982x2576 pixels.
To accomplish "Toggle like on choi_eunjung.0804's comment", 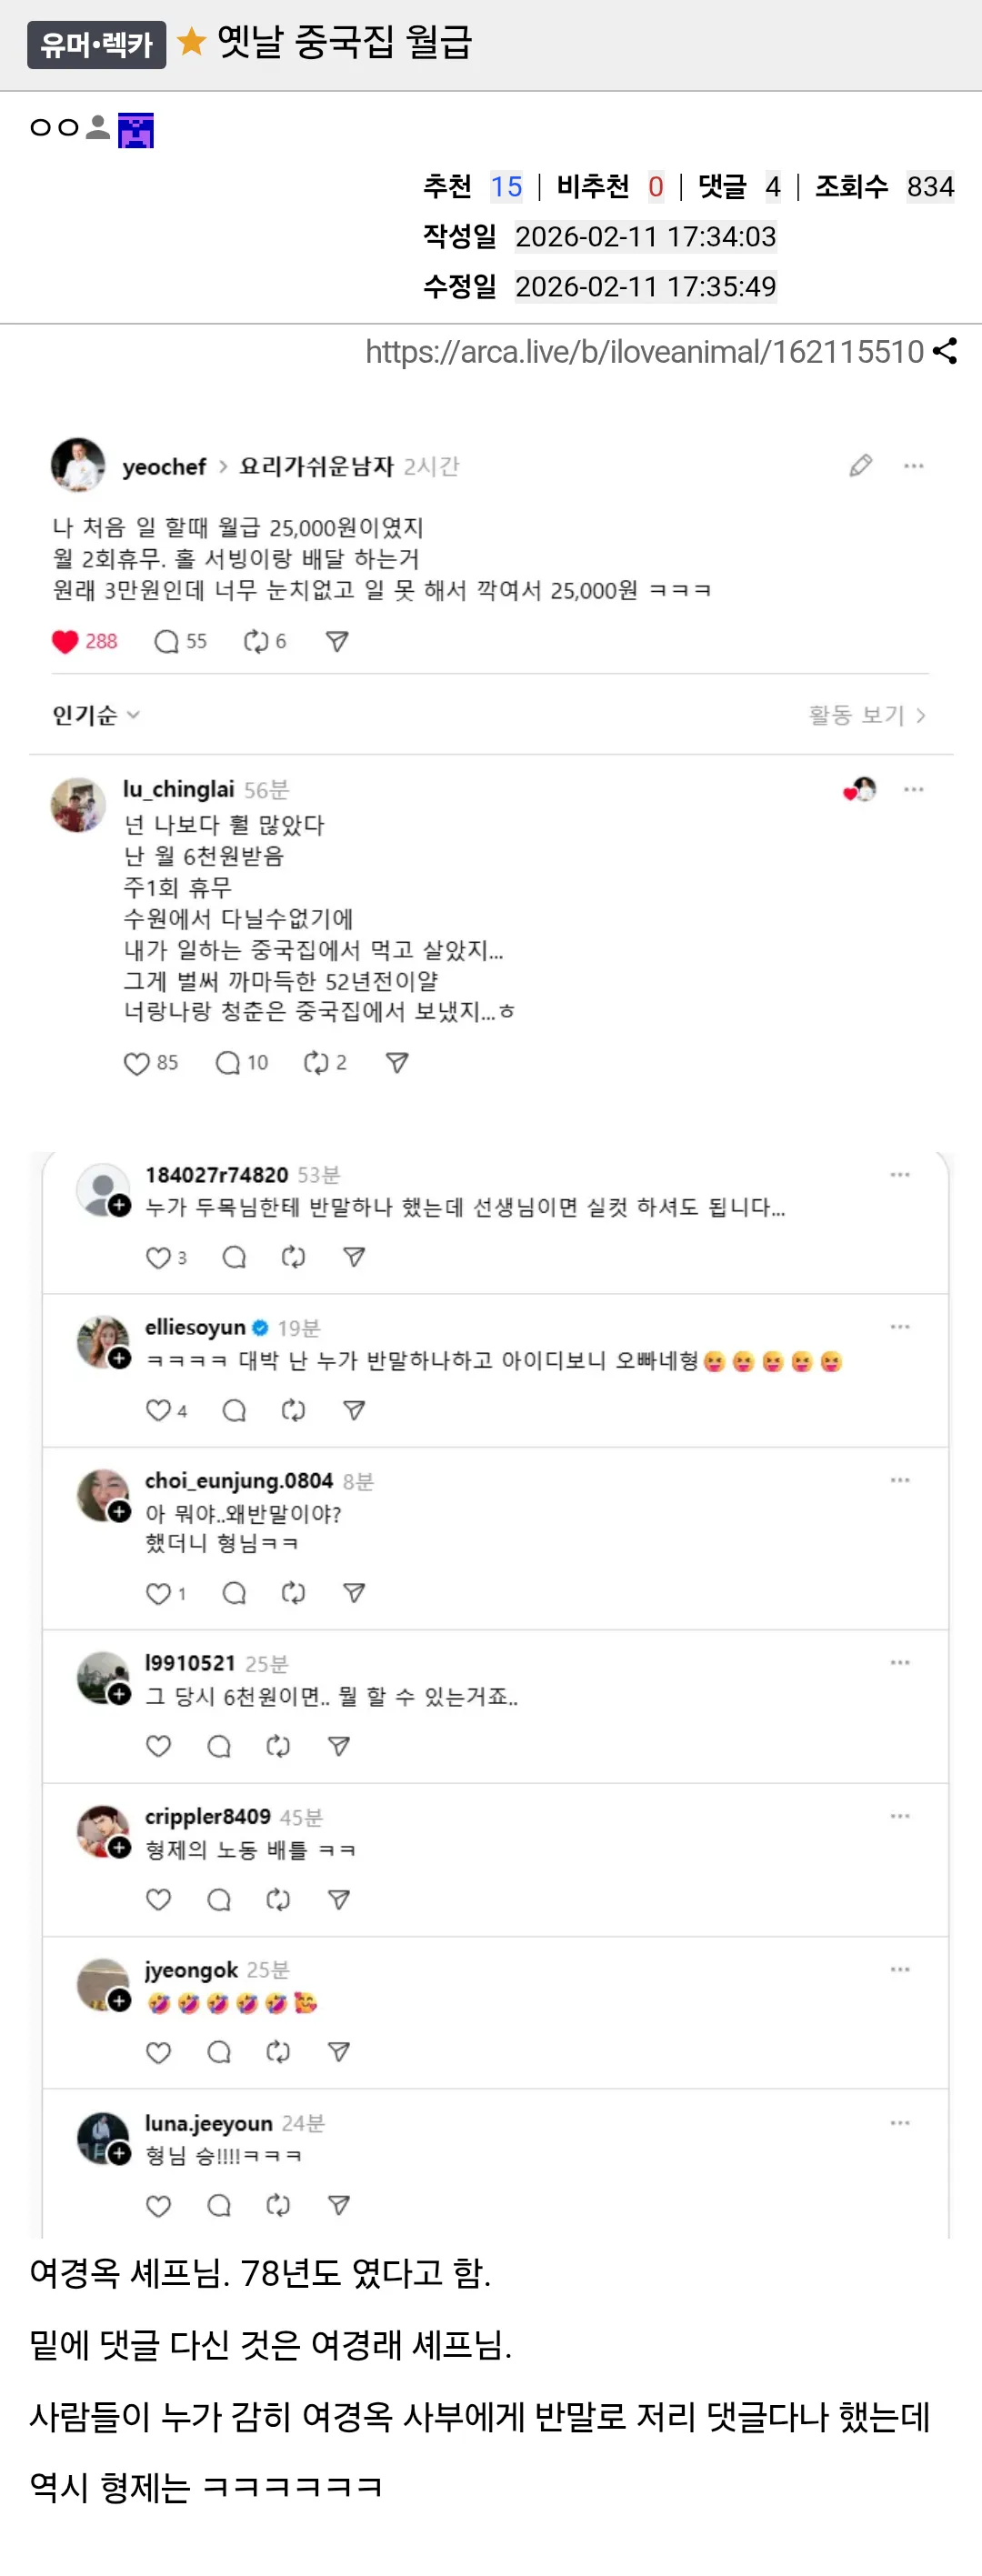I will pos(159,1593).
